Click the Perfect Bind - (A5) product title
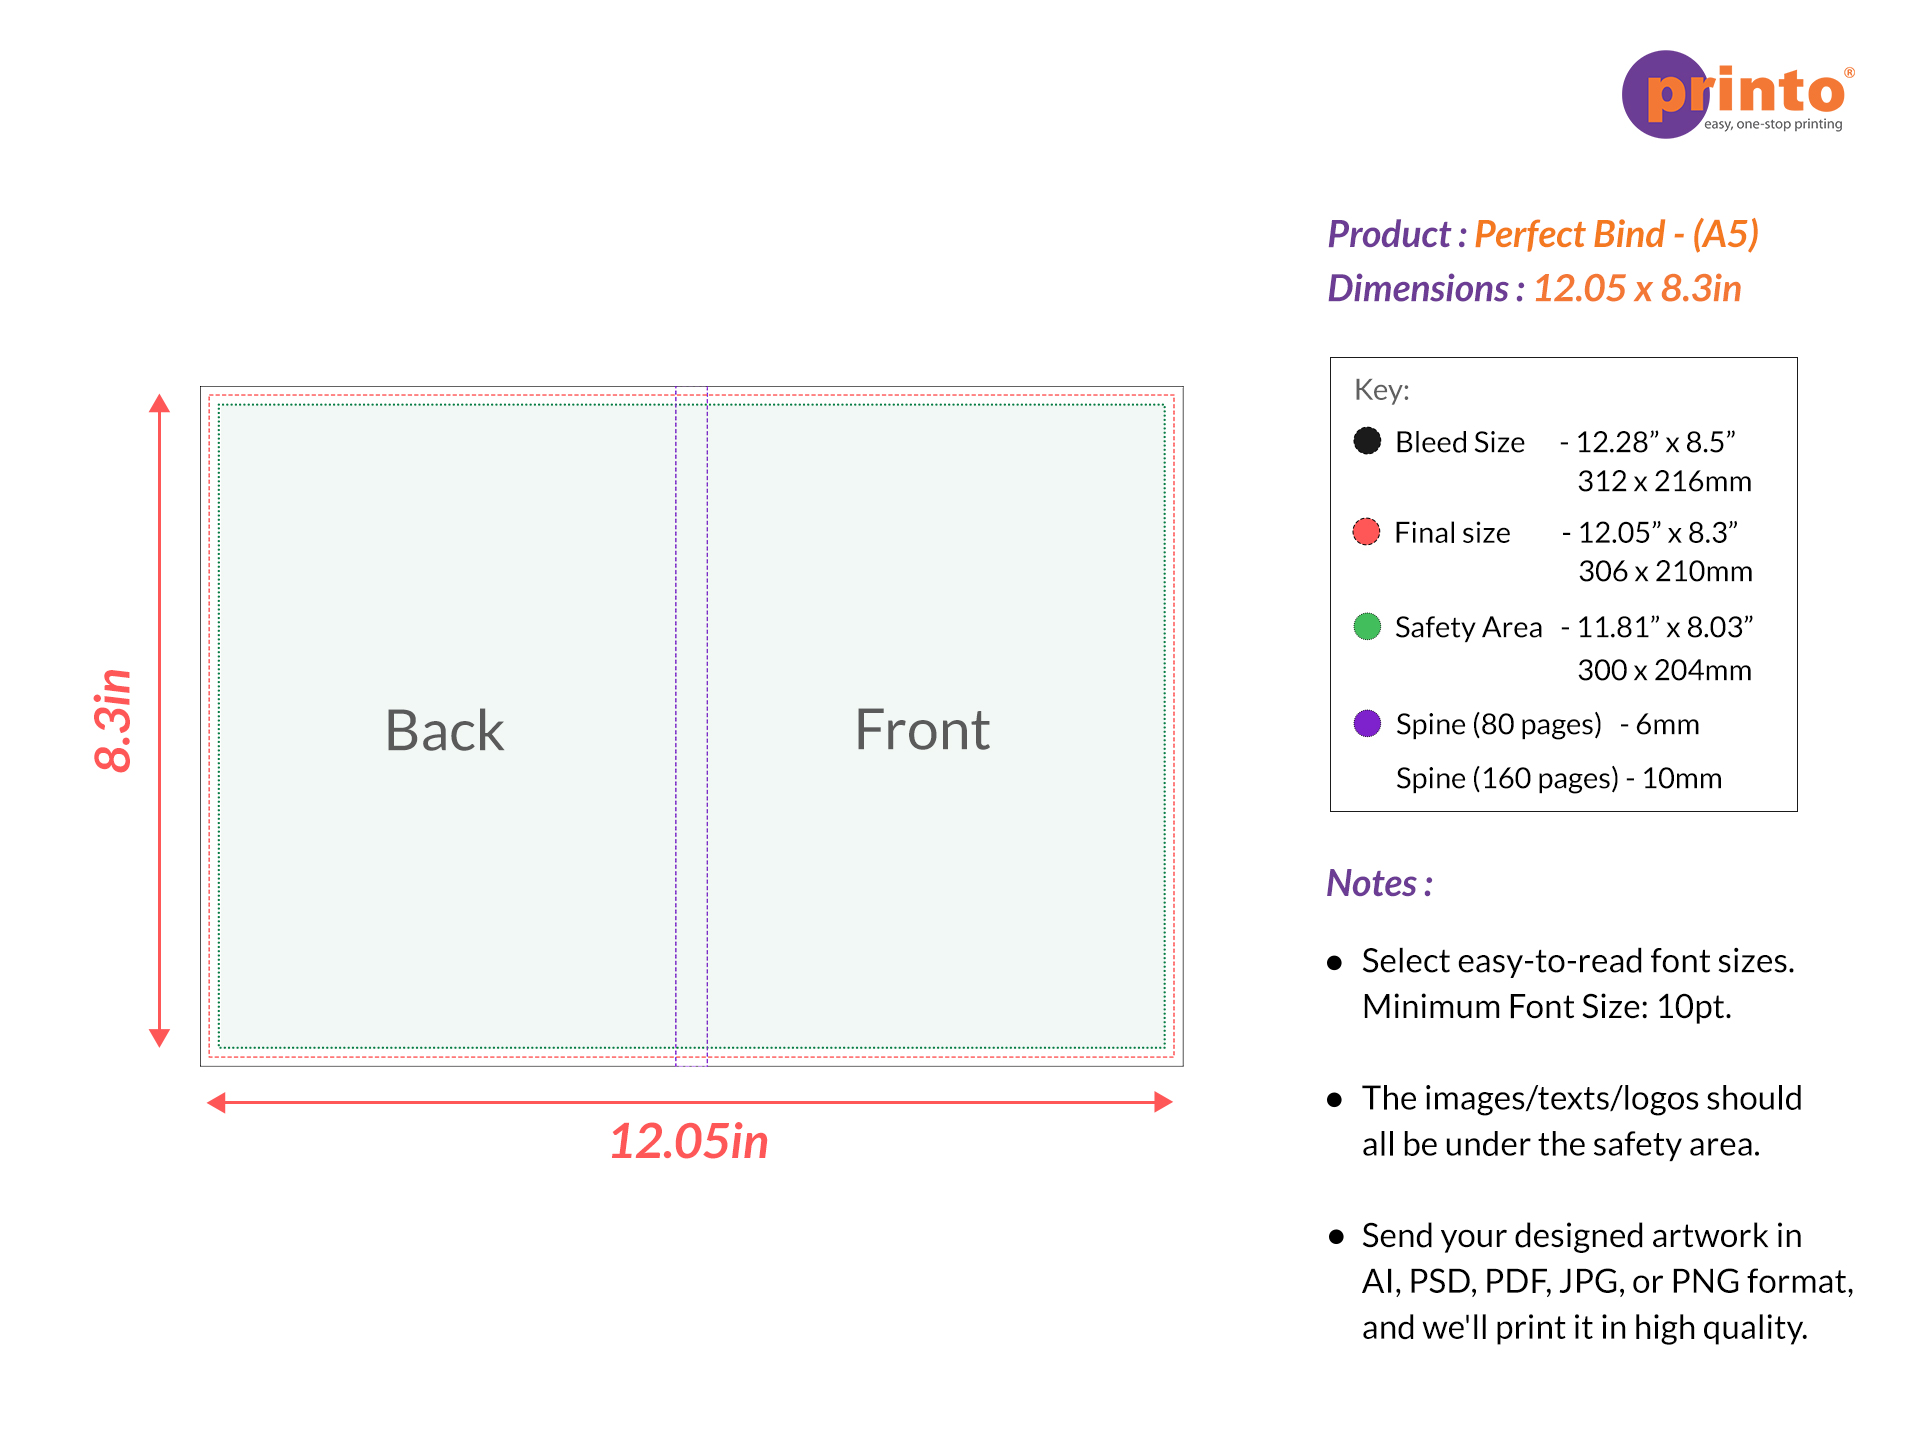The width and height of the screenshot is (1920, 1440). [1616, 234]
